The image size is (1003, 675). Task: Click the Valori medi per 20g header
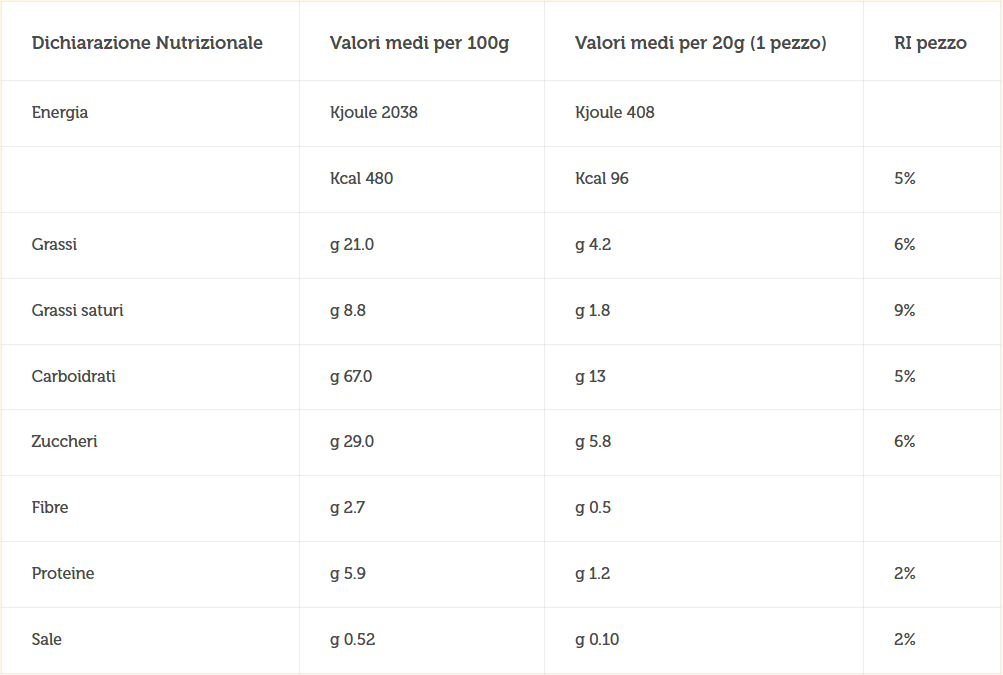tap(700, 44)
